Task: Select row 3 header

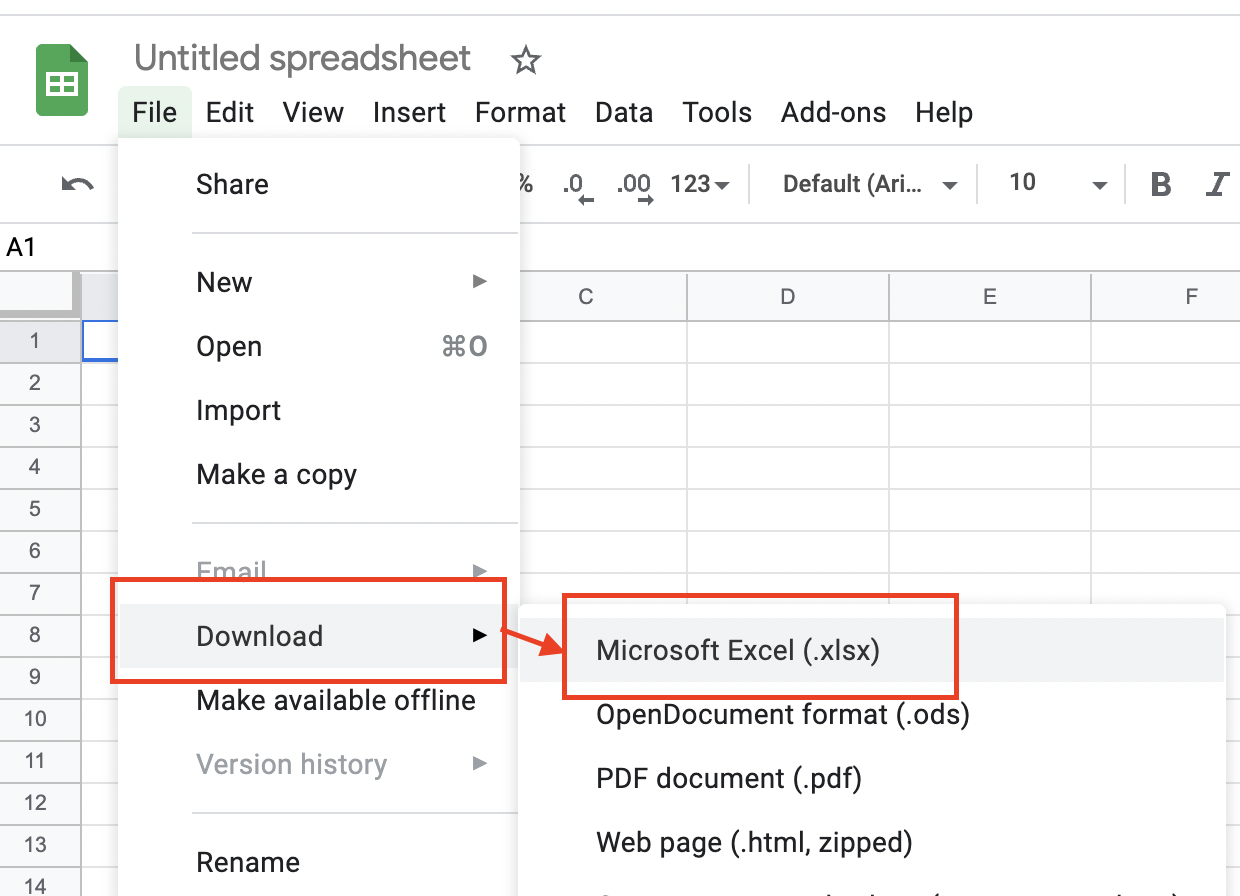Action: (x=40, y=425)
